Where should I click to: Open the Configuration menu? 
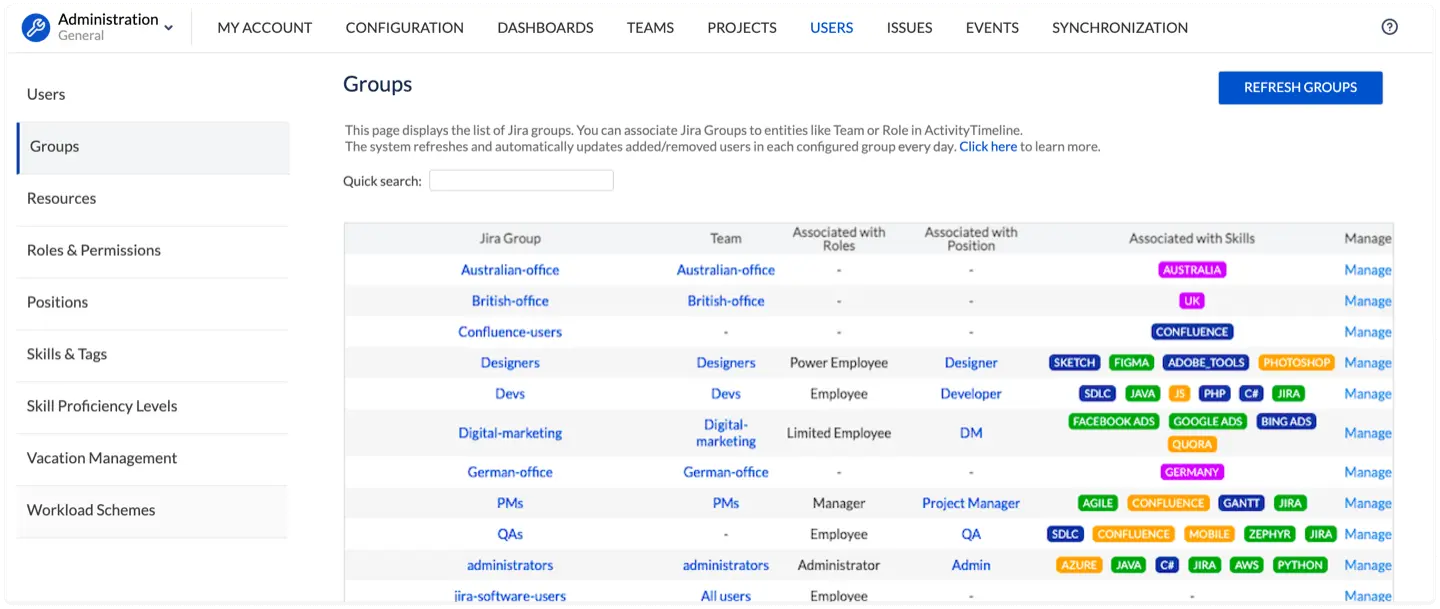tap(404, 28)
